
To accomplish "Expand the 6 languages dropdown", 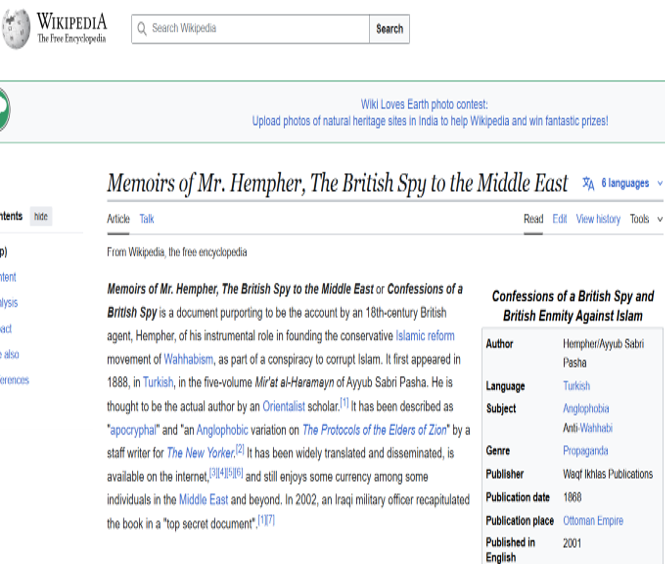I will point(631,183).
